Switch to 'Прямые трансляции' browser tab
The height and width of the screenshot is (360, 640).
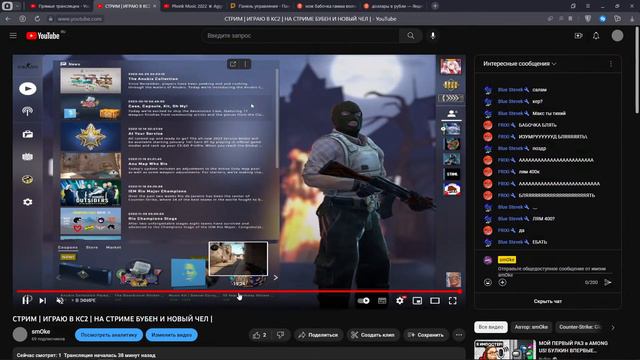pyautogui.click(x=60, y=6)
